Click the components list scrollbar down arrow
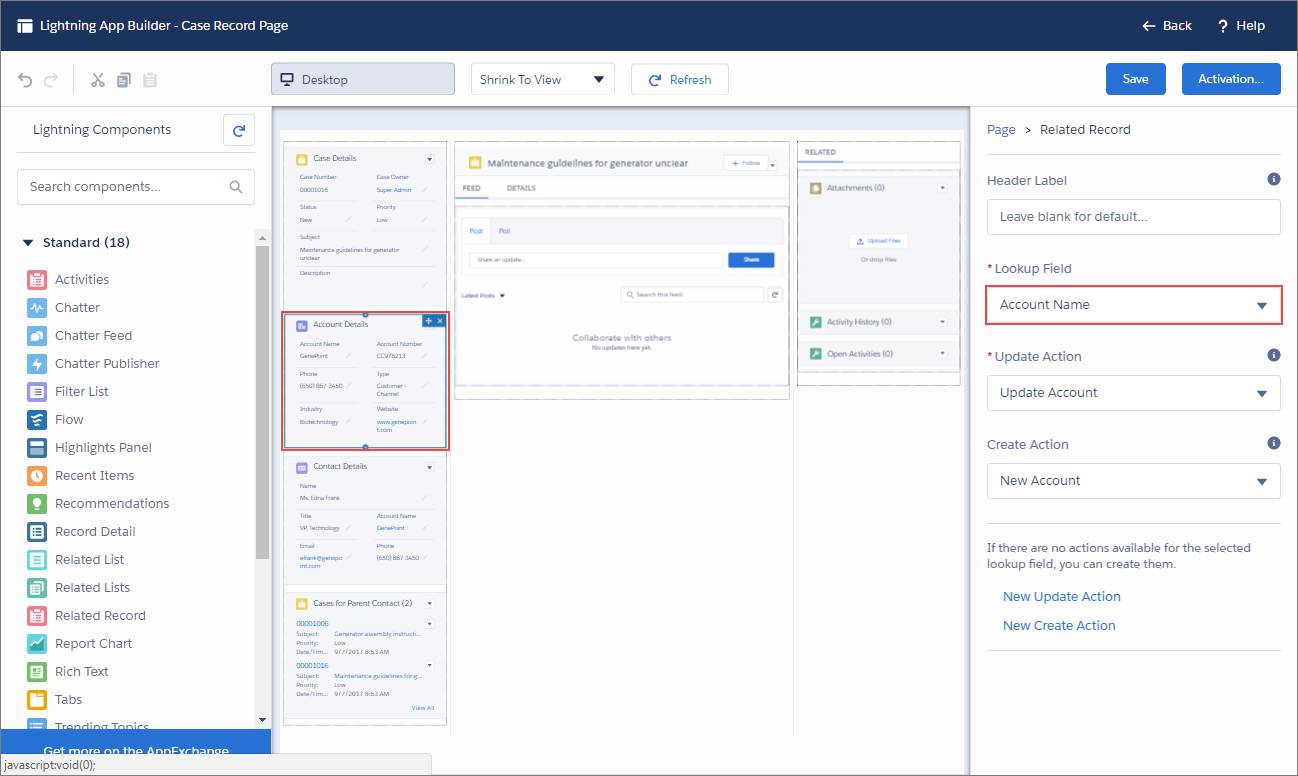The height and width of the screenshot is (776, 1298). click(263, 719)
